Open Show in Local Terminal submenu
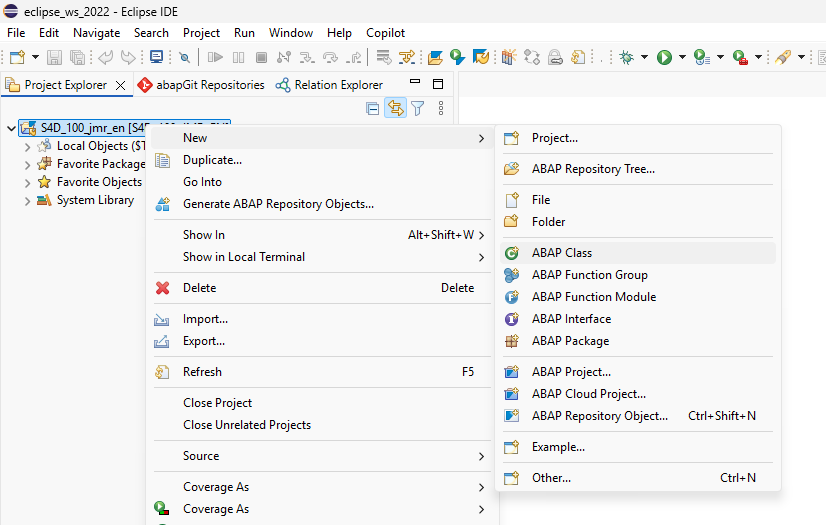 (322, 257)
